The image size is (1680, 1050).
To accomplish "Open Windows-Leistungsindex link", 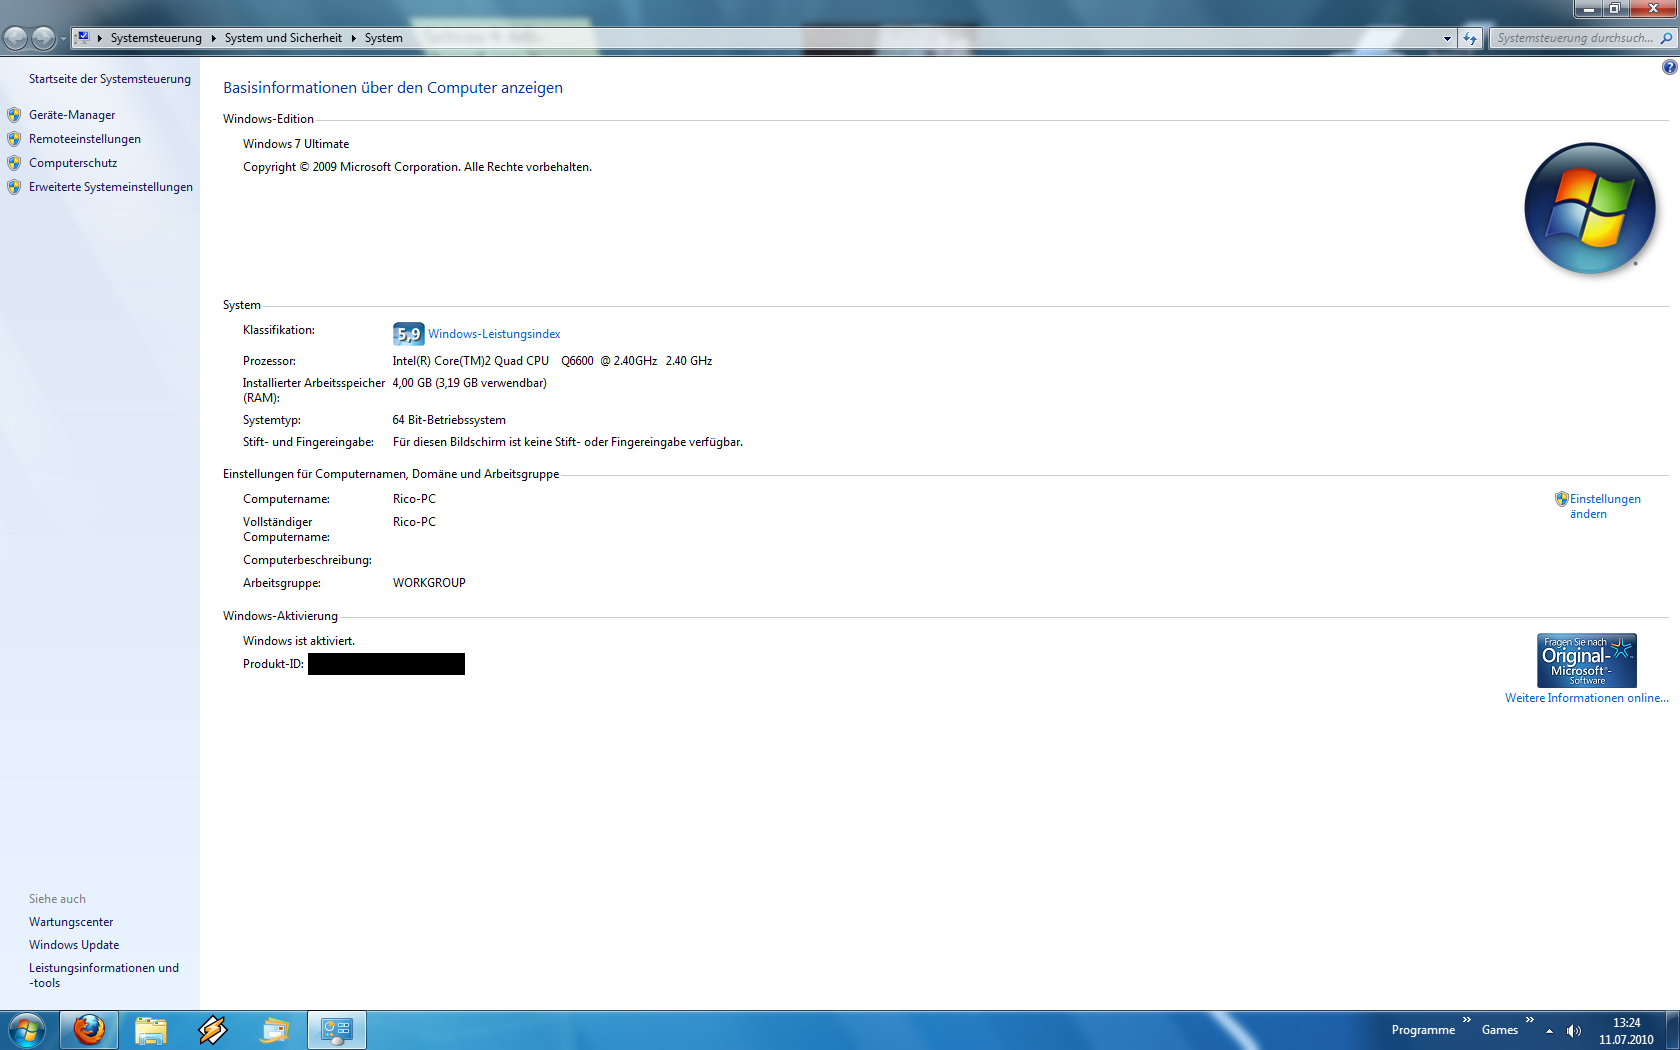I will coord(494,334).
